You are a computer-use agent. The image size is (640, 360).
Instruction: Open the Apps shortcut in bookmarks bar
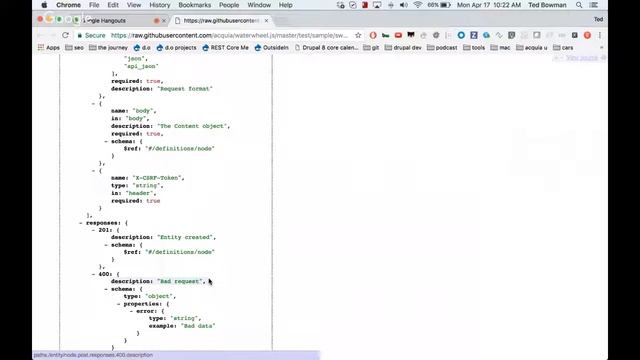tap(49, 48)
